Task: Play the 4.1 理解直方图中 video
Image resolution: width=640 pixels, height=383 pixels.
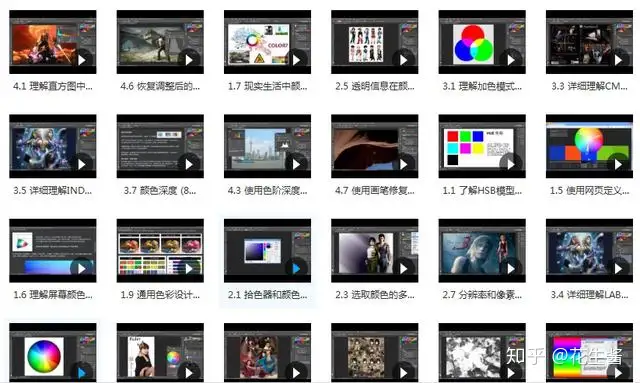Action: pos(82,60)
